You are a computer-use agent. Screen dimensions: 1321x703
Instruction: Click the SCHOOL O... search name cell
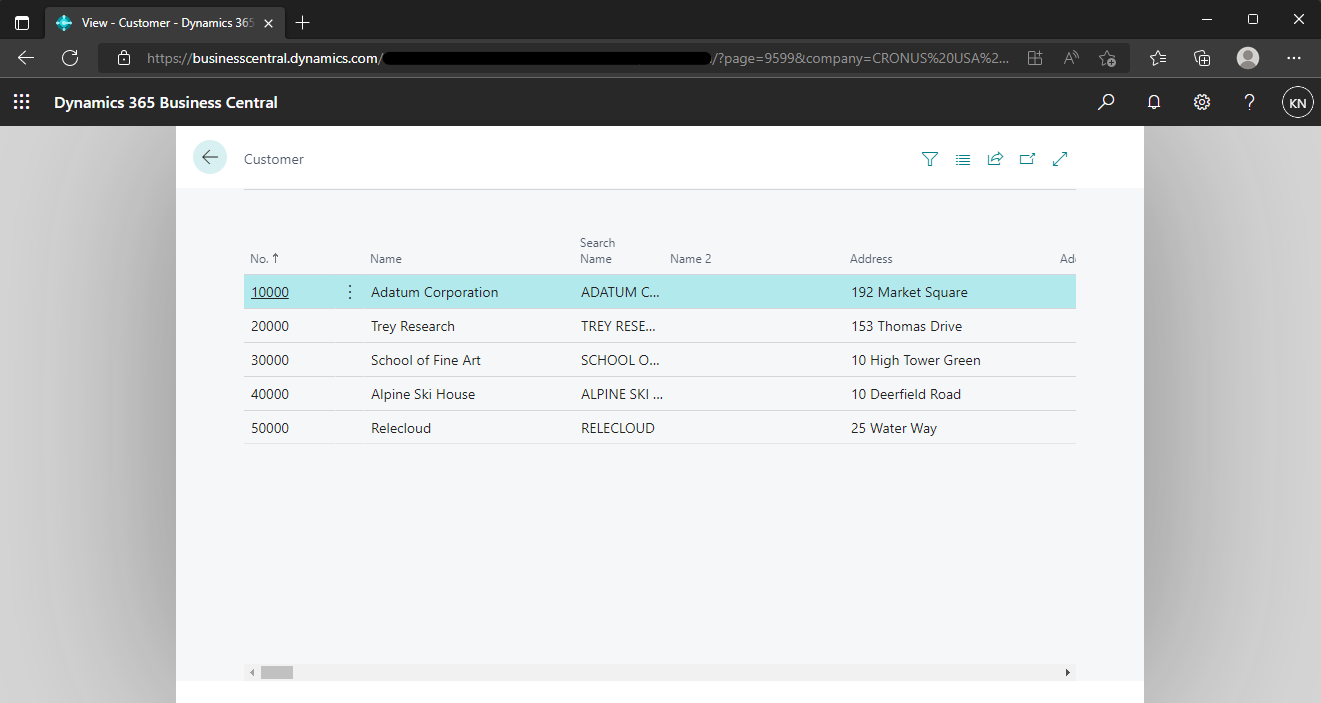pos(620,360)
